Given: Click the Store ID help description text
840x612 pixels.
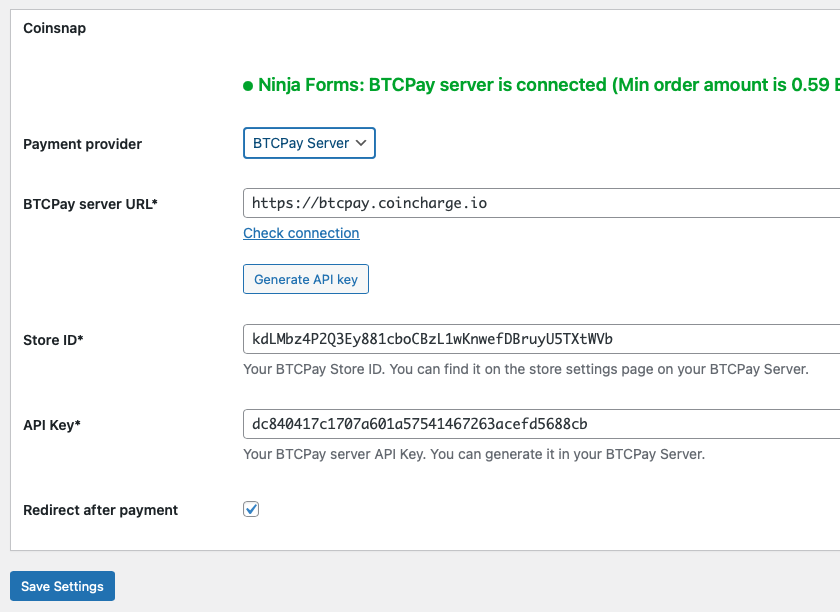Looking at the screenshot, I should (525, 369).
